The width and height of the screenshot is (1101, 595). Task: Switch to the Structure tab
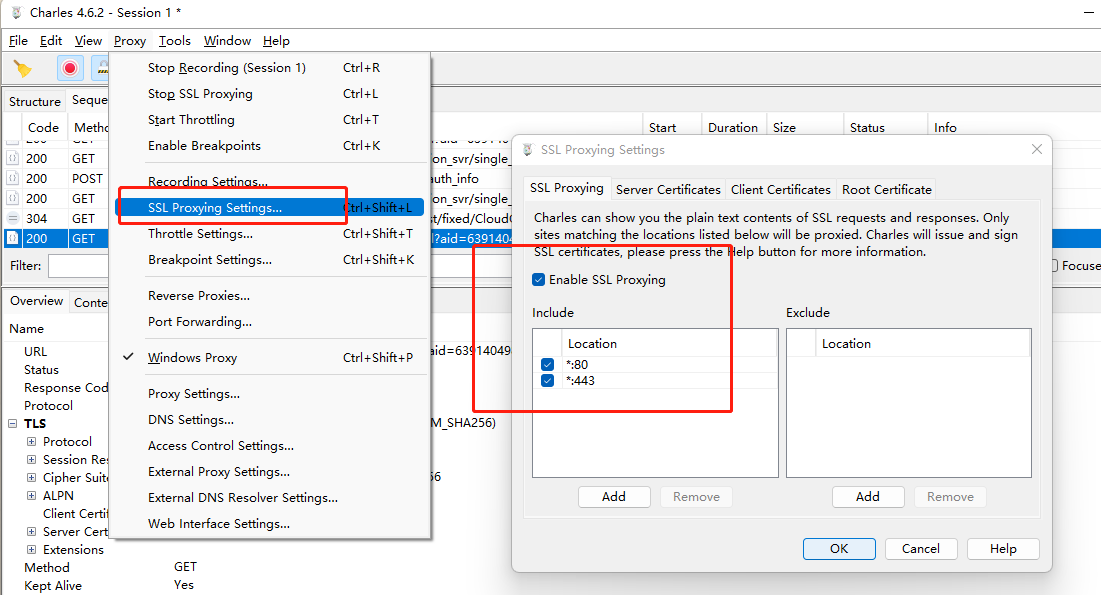[x=34, y=101]
